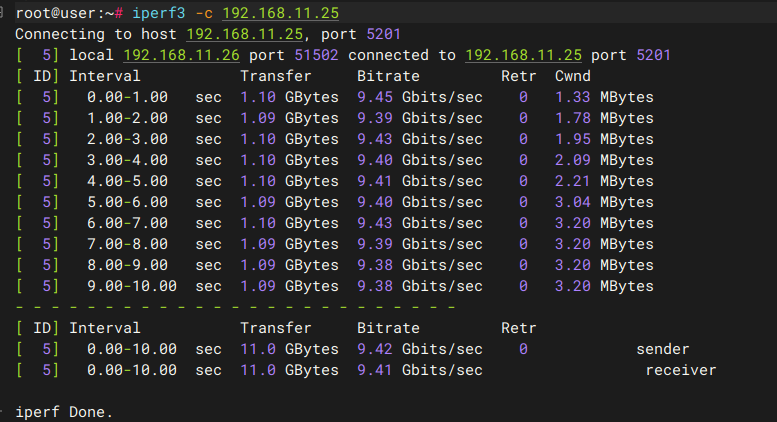777x422 pixels.
Task: Select Cwnd value 1.78 MBytes
Action: pyautogui.click(x=604, y=118)
